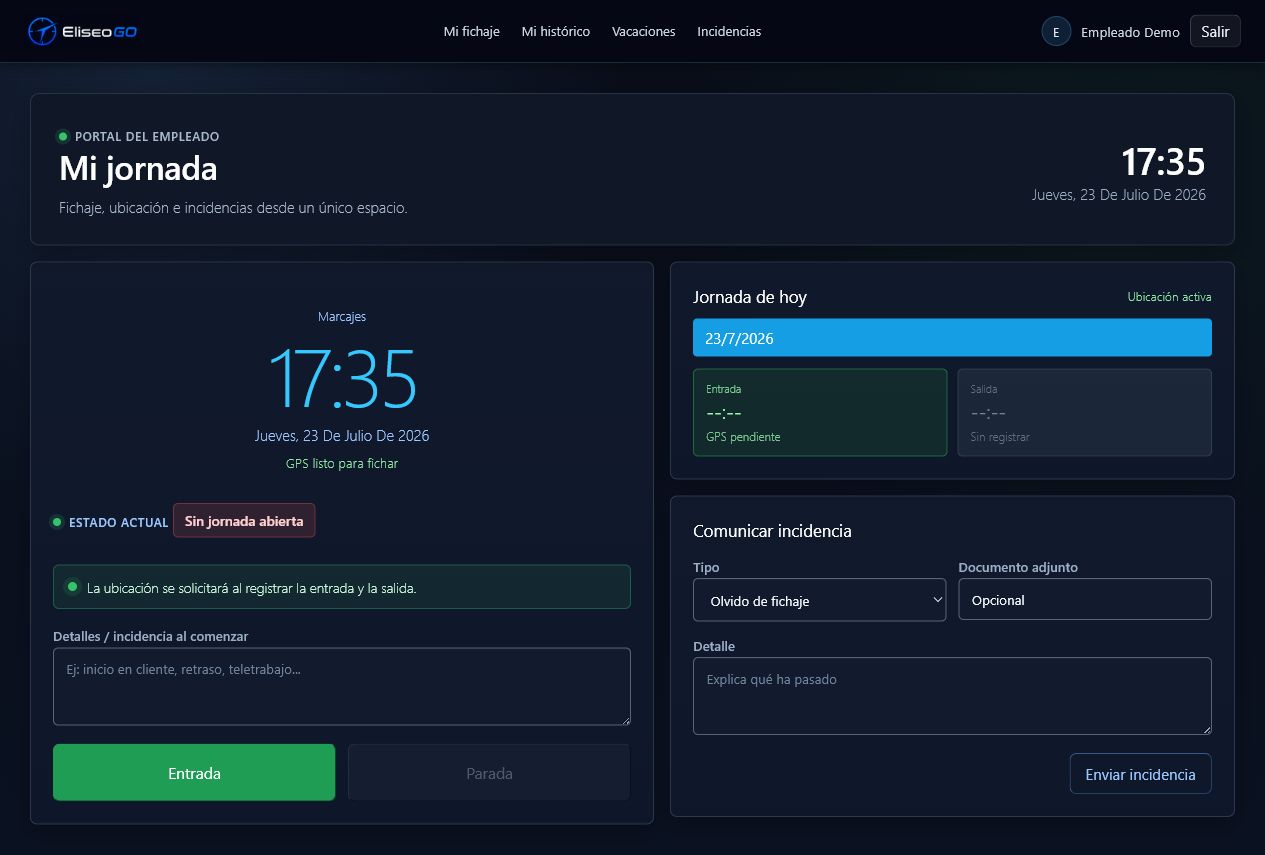Click the Salir button

[1215, 31]
